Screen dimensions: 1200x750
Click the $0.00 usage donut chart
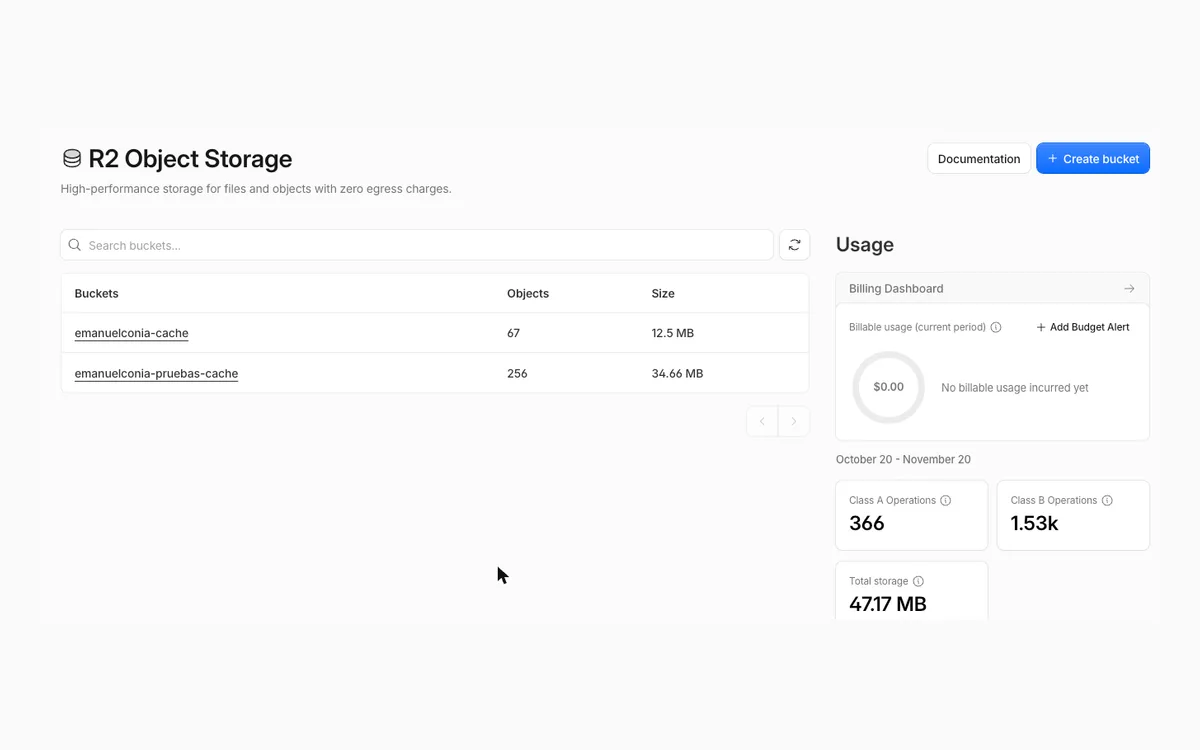click(x=888, y=387)
